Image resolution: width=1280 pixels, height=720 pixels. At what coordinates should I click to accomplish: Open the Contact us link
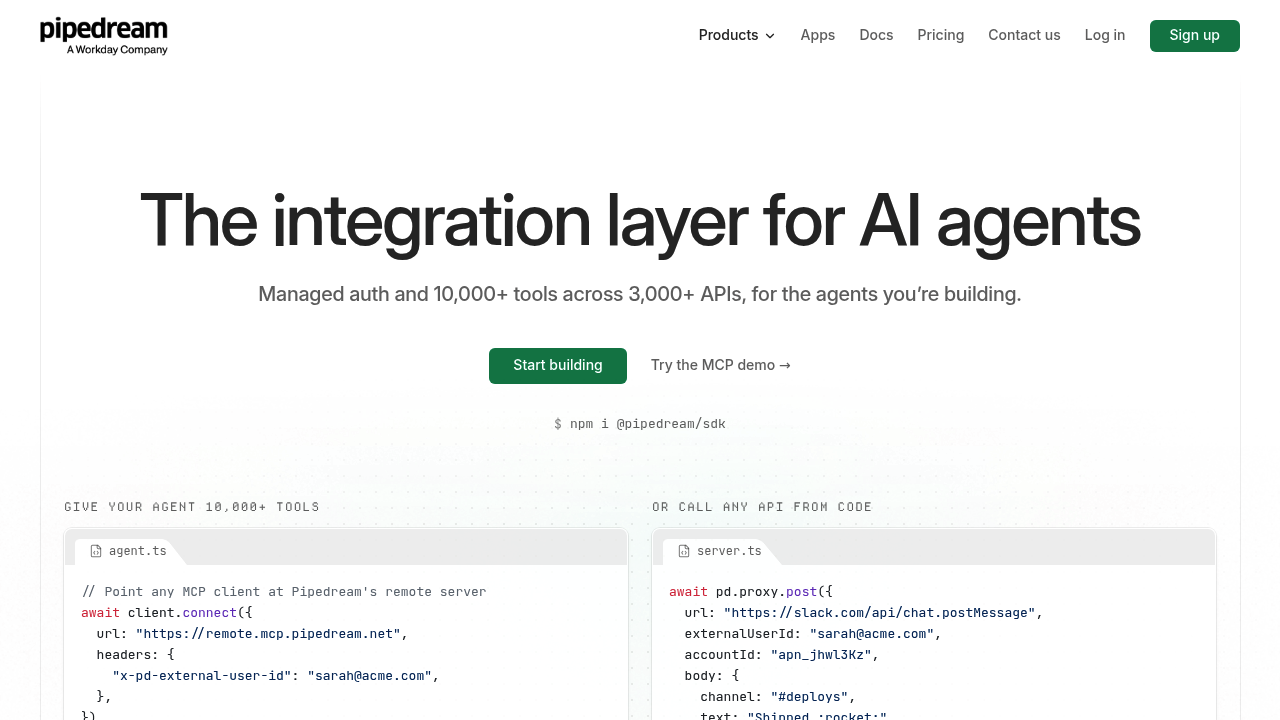tap(1024, 35)
